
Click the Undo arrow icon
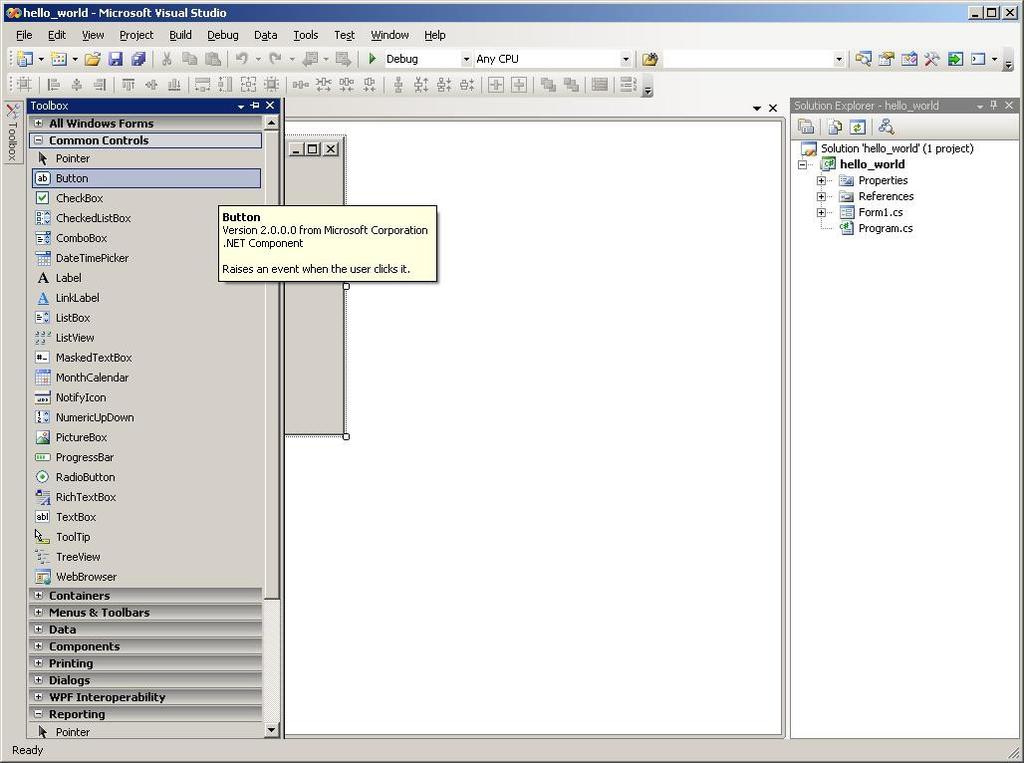point(242,59)
